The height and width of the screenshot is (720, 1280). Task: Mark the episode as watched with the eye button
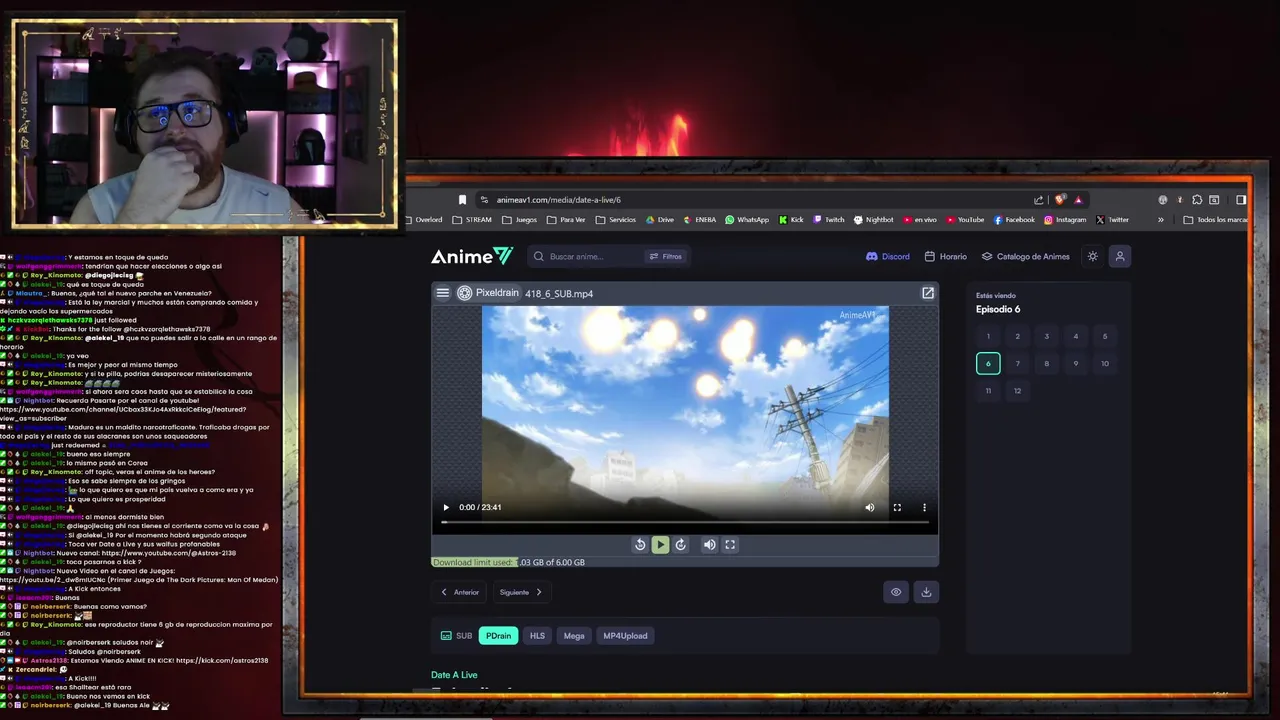(x=896, y=592)
